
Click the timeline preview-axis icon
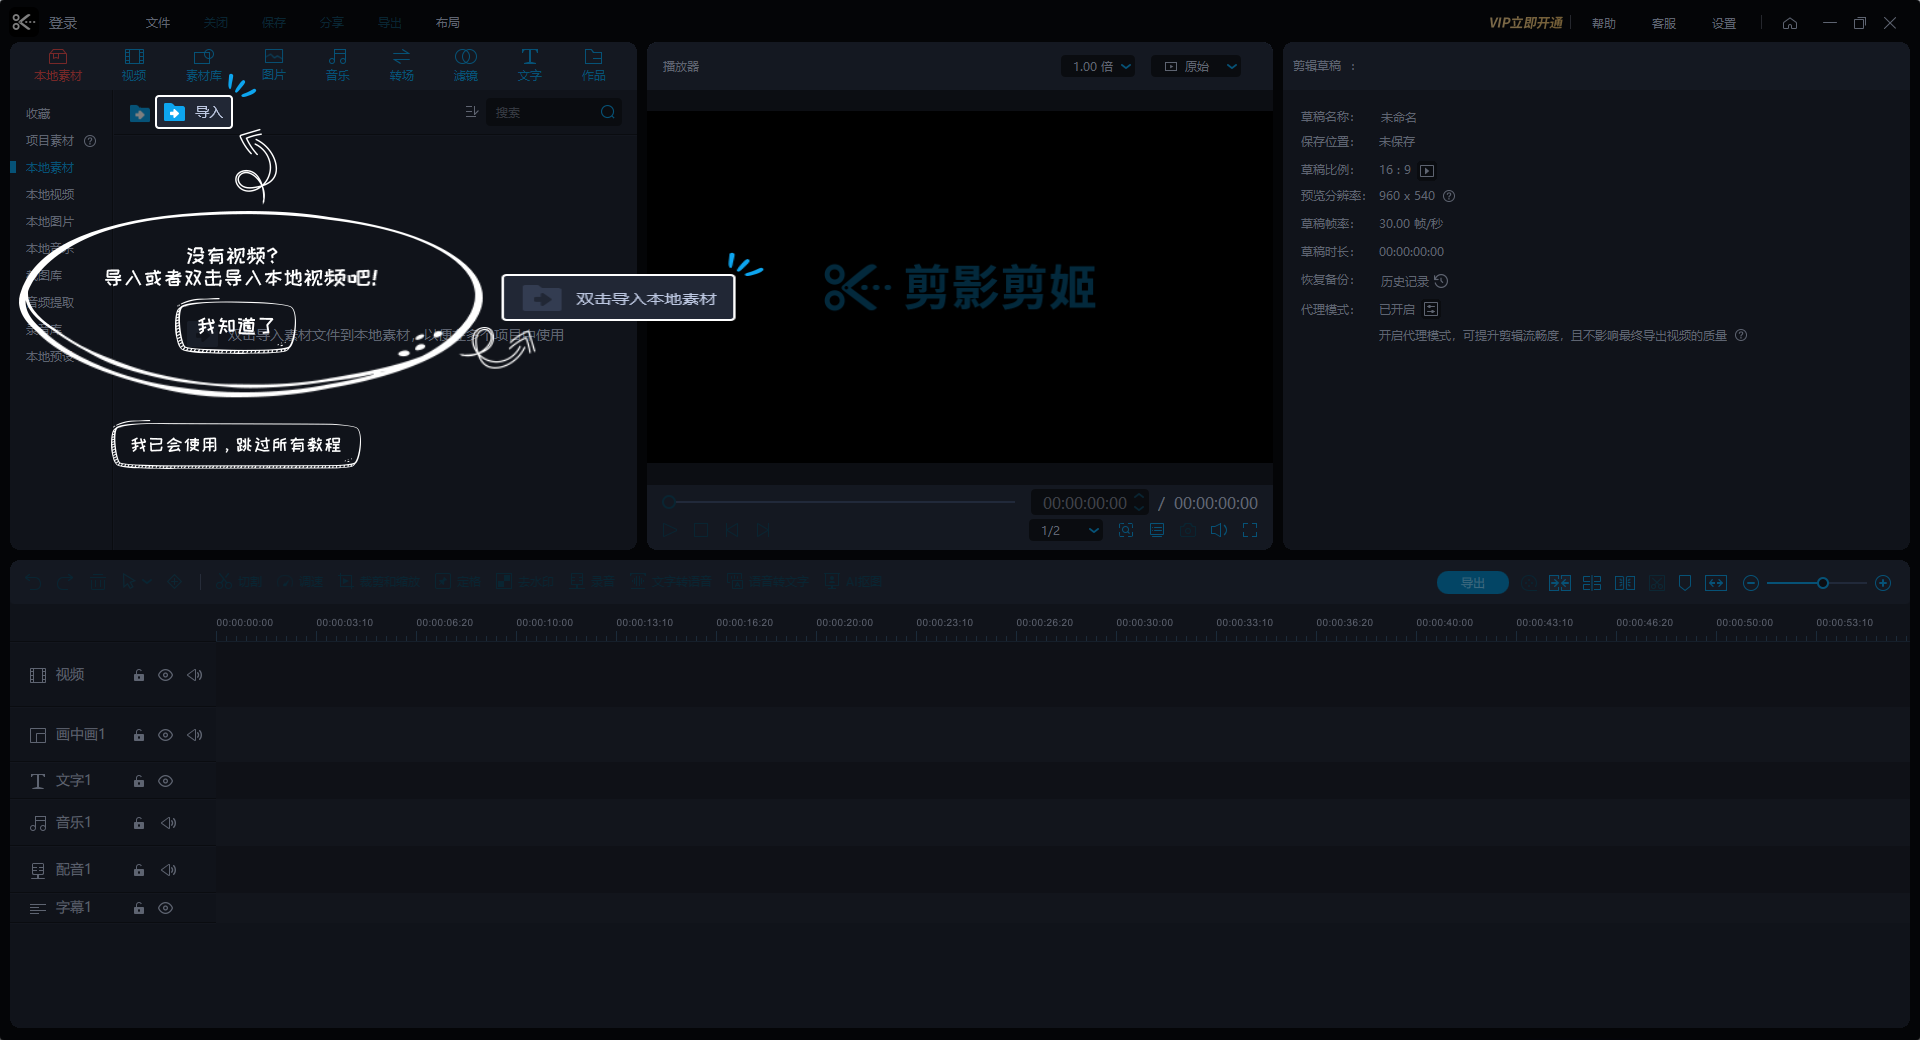(x=1625, y=583)
